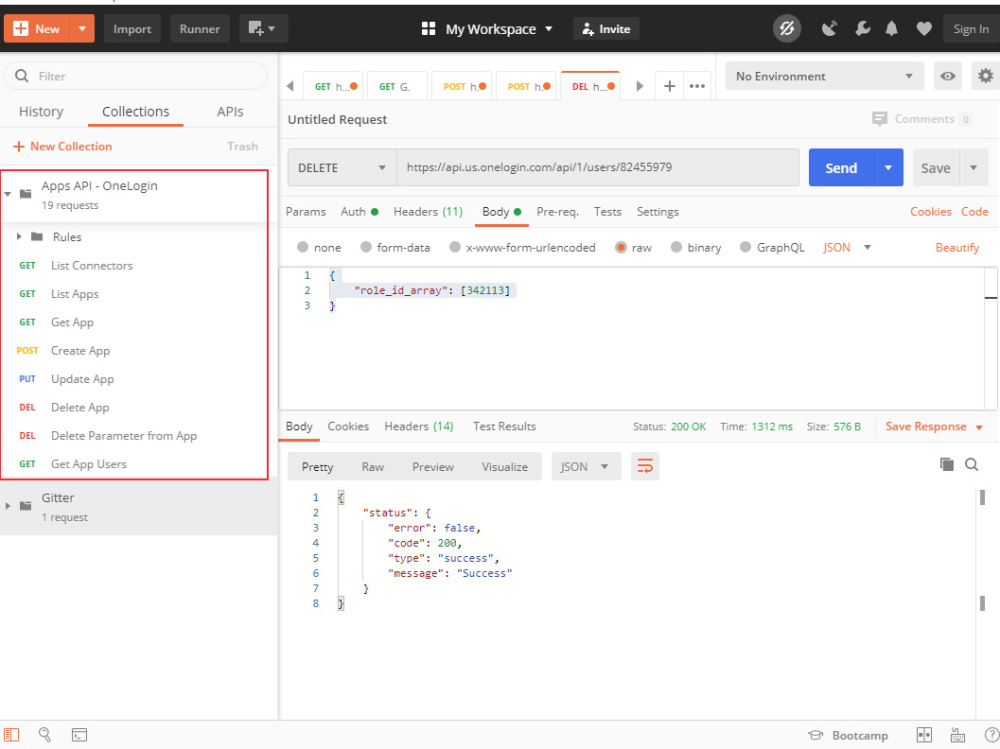Open the response JSON format dropdown

(585, 466)
